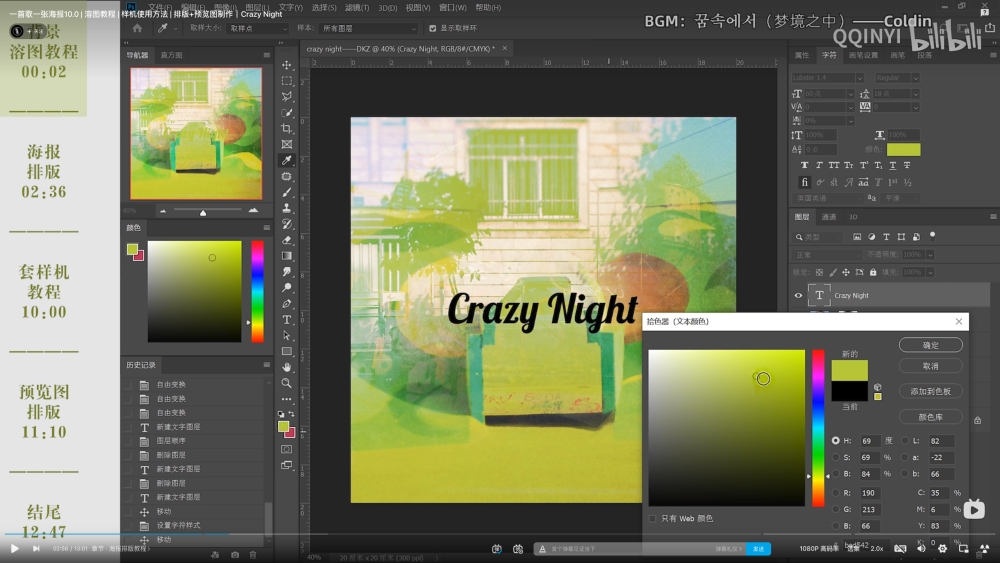
Task: Select the Eyedropper tool in toolbox
Action: [x=287, y=161]
